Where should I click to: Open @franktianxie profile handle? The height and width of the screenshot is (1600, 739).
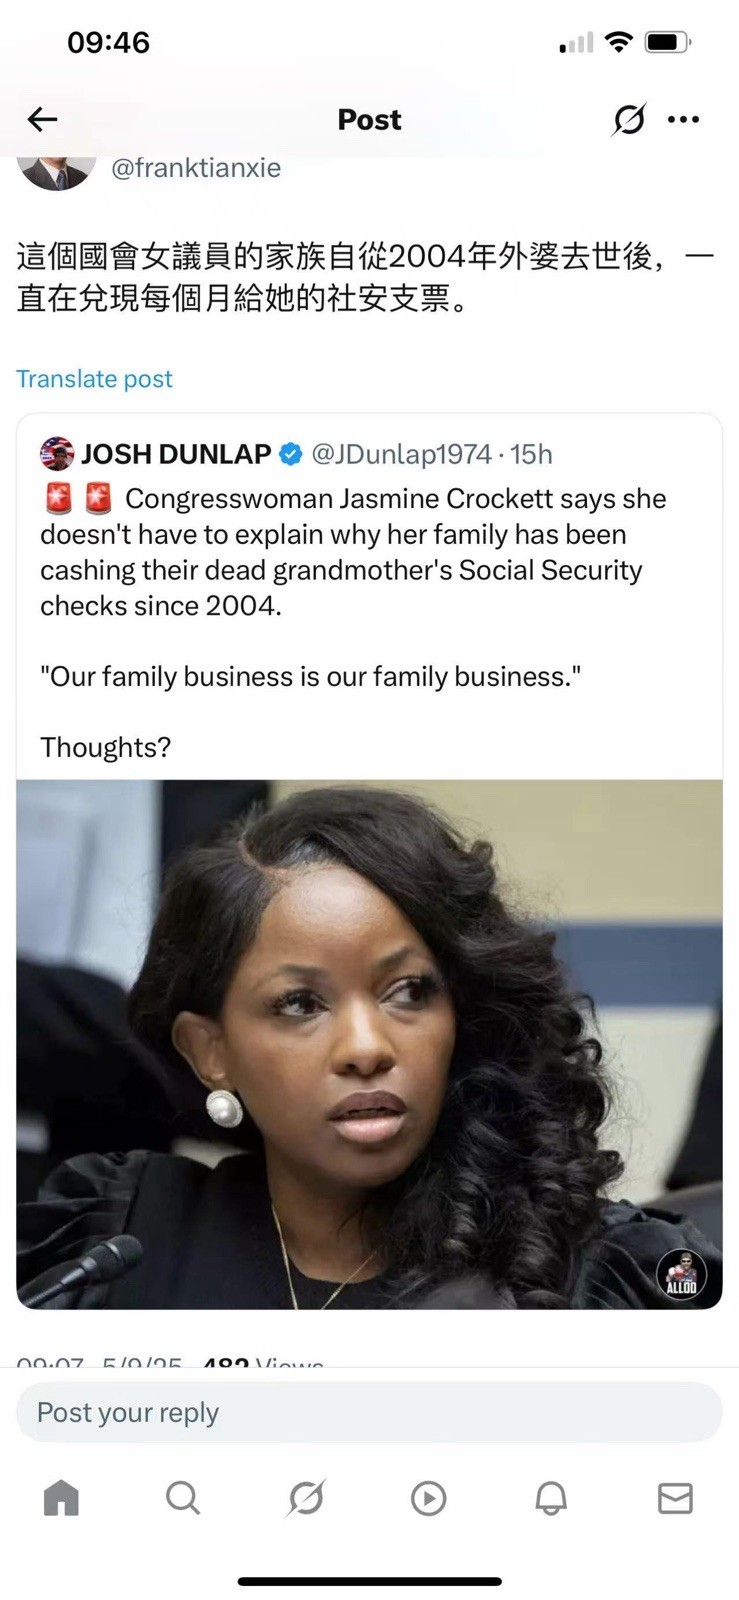click(196, 168)
